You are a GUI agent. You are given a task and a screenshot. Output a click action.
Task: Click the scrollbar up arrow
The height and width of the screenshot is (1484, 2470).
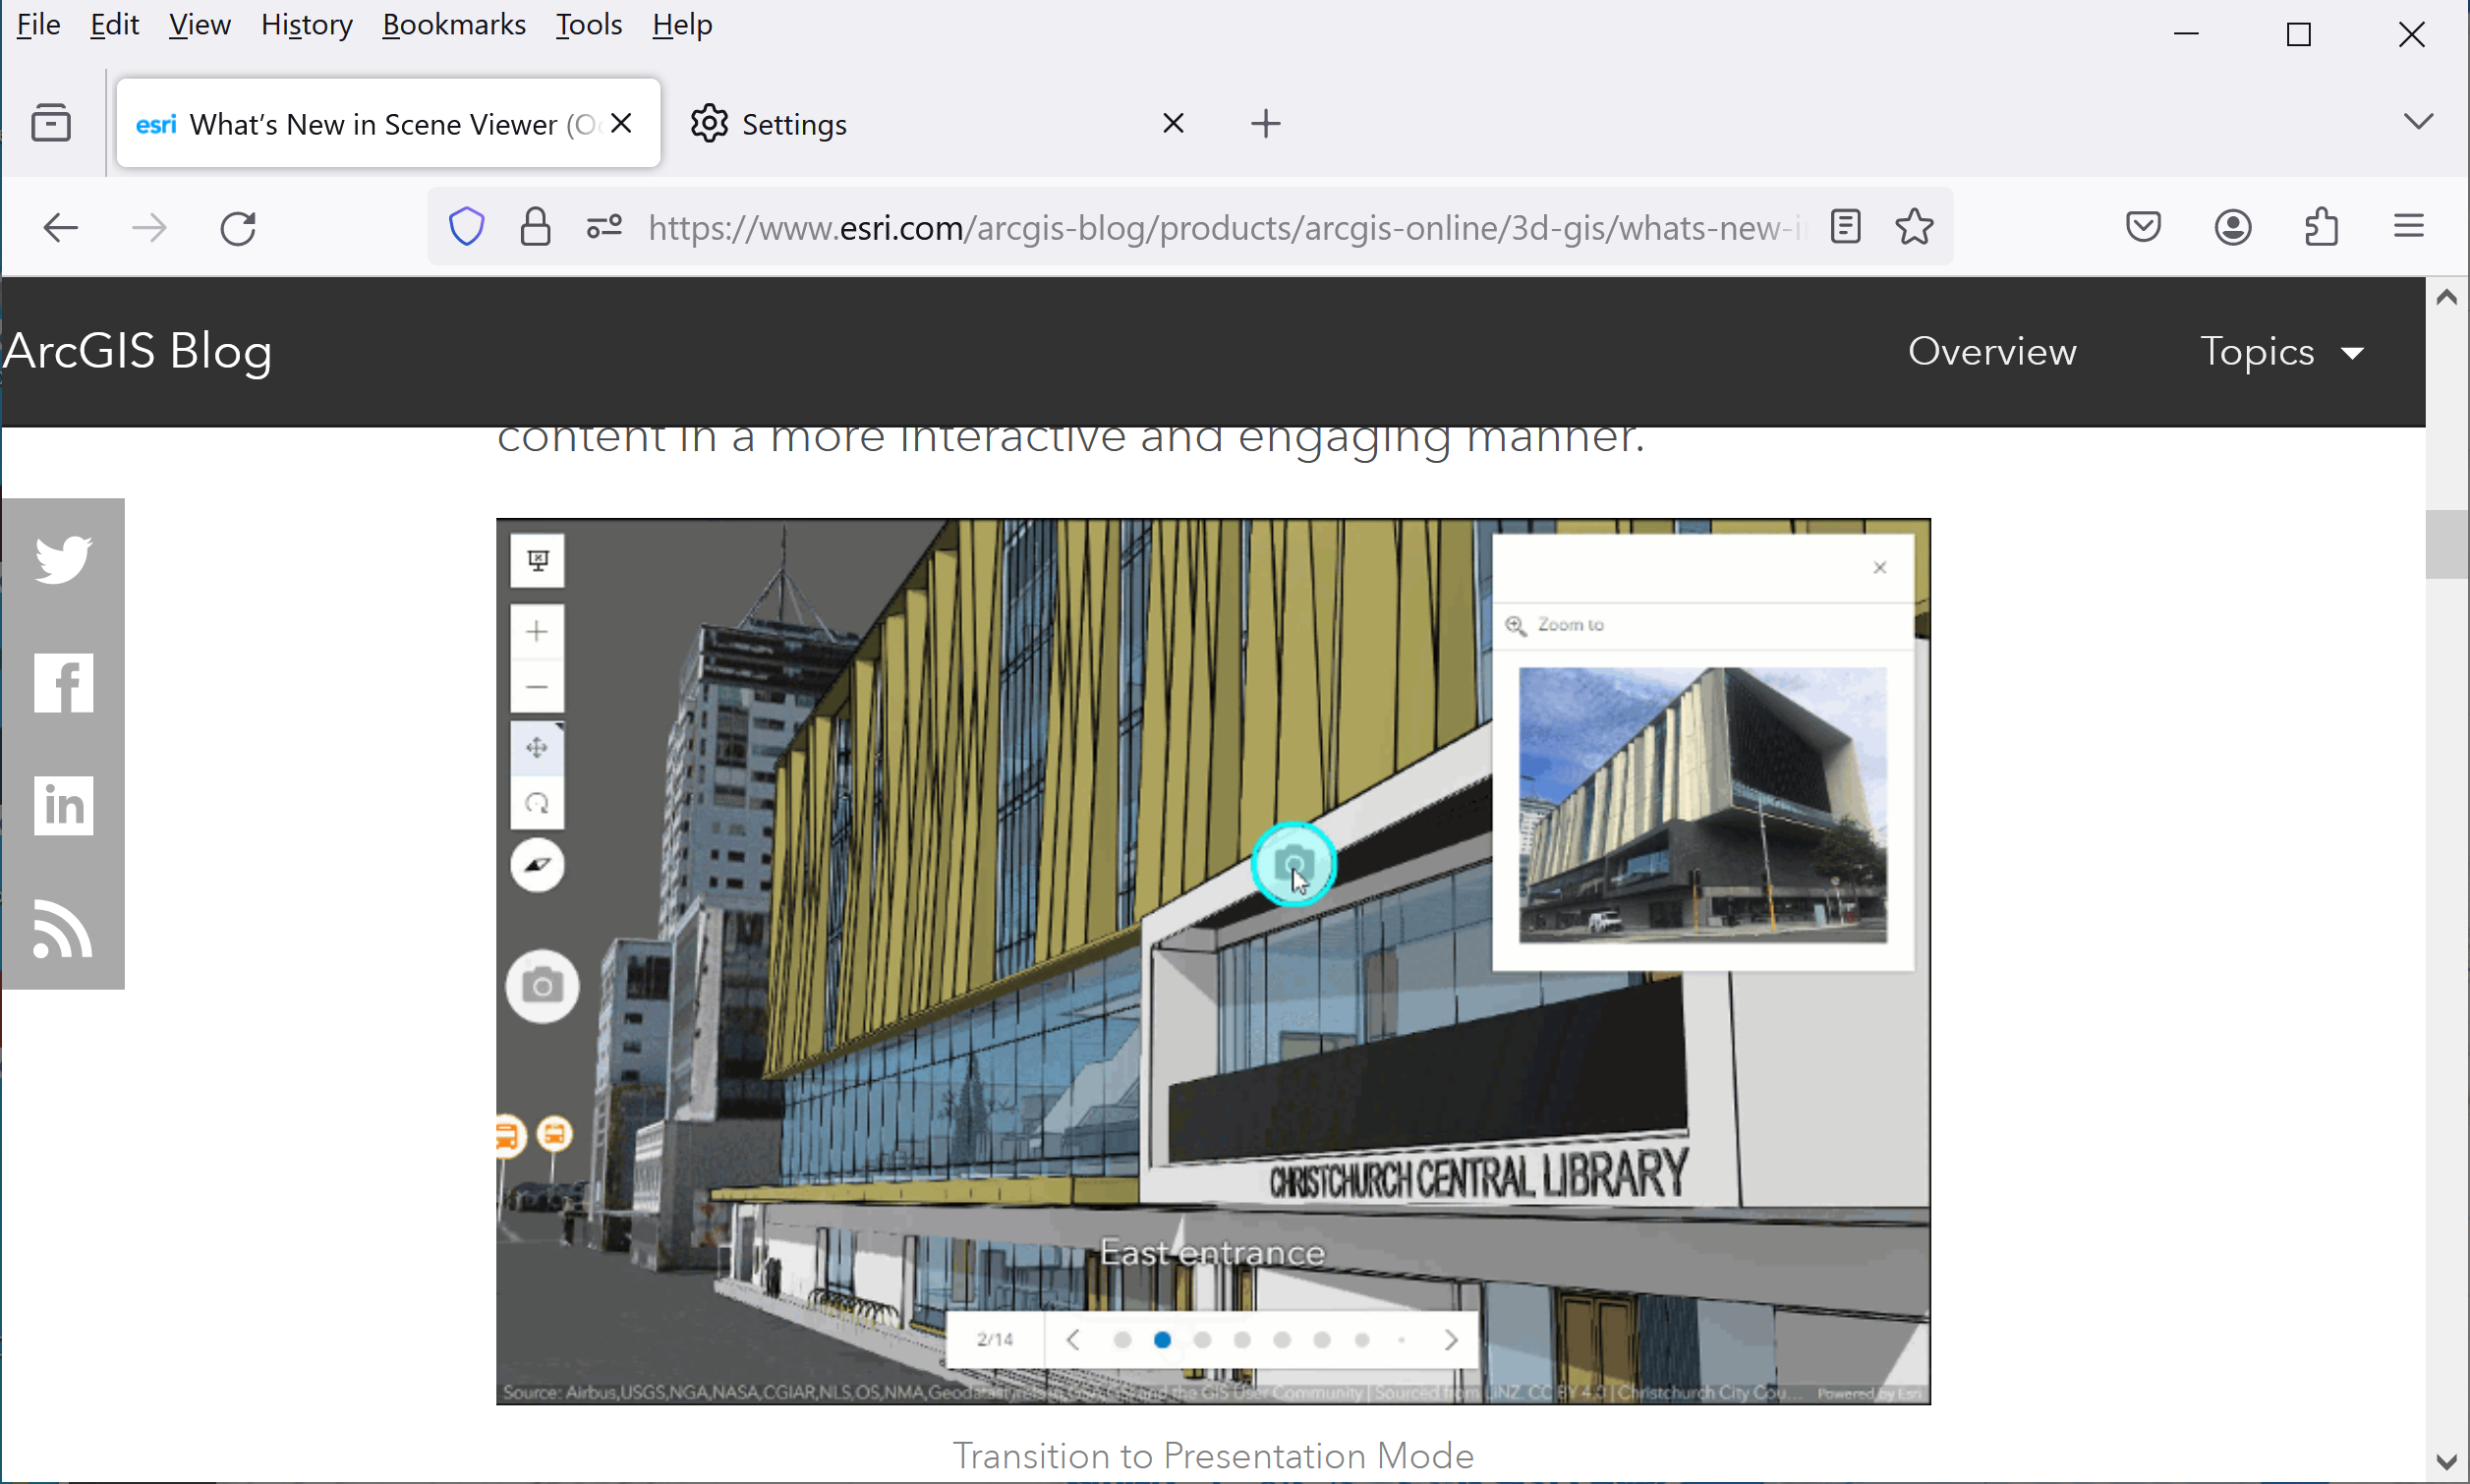pos(2446,298)
